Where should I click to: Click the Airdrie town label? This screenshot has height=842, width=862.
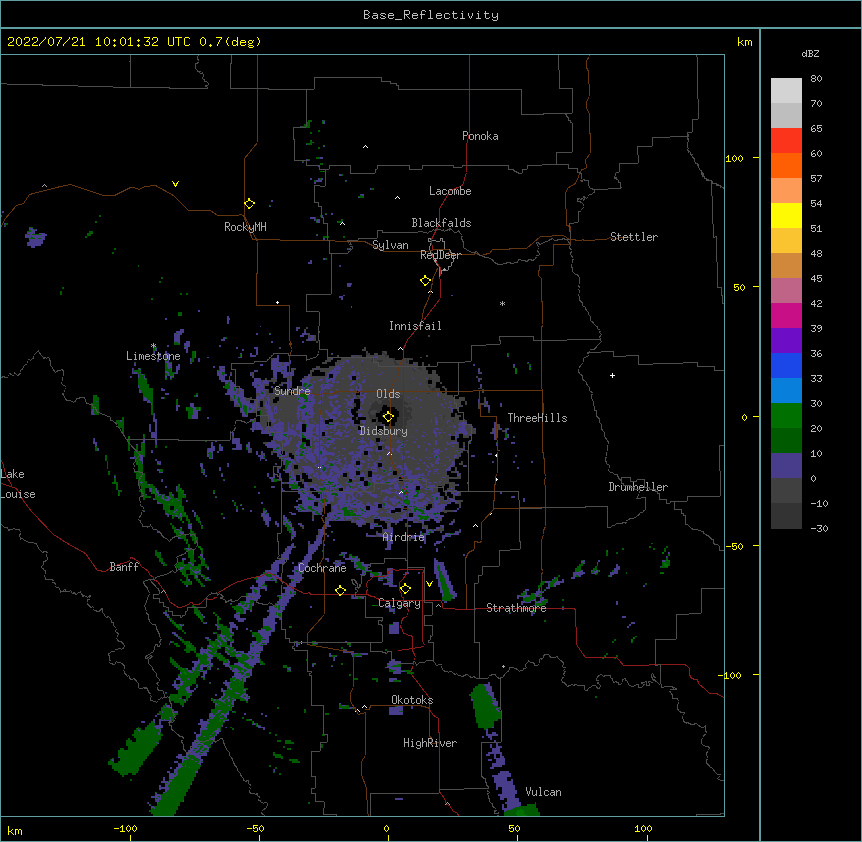pyautogui.click(x=404, y=537)
